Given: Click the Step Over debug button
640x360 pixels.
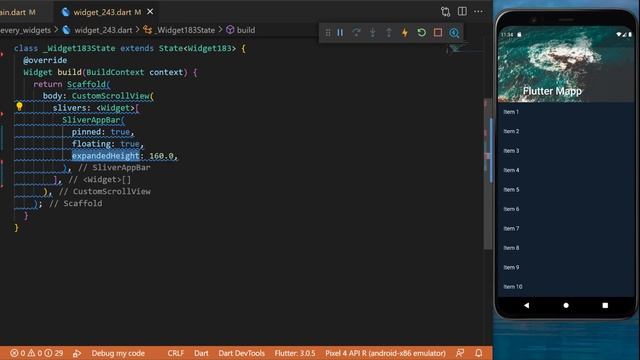Looking at the screenshot, I should (x=356, y=33).
